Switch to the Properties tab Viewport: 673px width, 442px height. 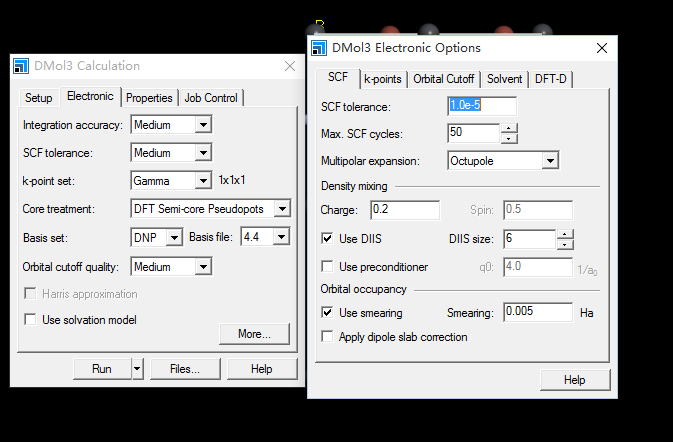[150, 98]
